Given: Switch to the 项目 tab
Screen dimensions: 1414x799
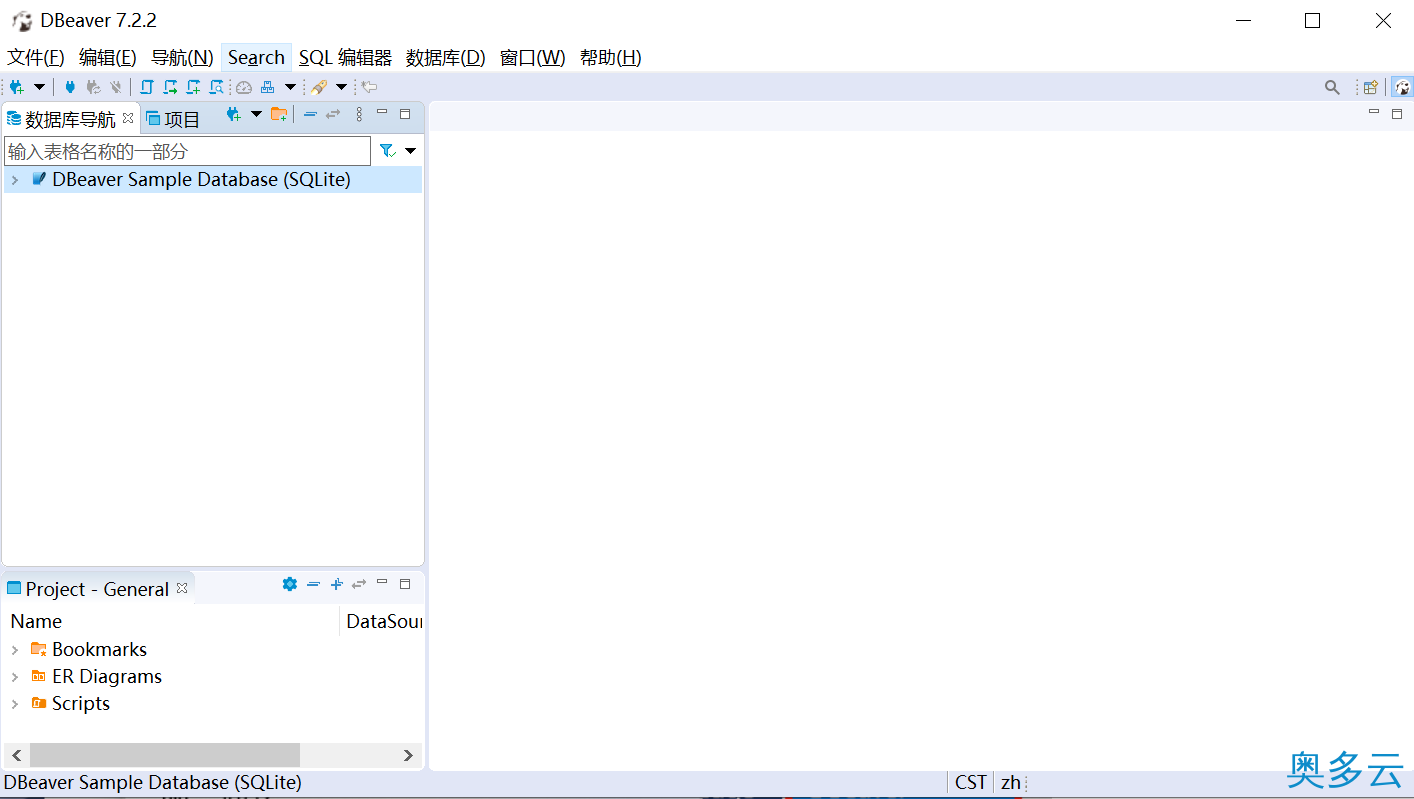Looking at the screenshot, I should tap(173, 119).
